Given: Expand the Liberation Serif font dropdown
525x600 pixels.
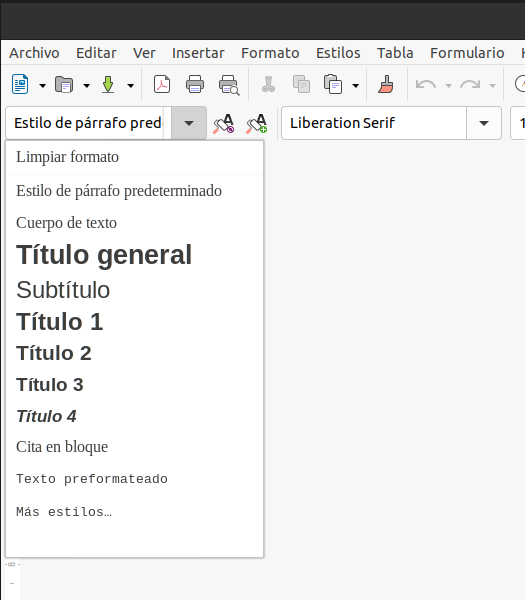Looking at the screenshot, I should pos(484,123).
